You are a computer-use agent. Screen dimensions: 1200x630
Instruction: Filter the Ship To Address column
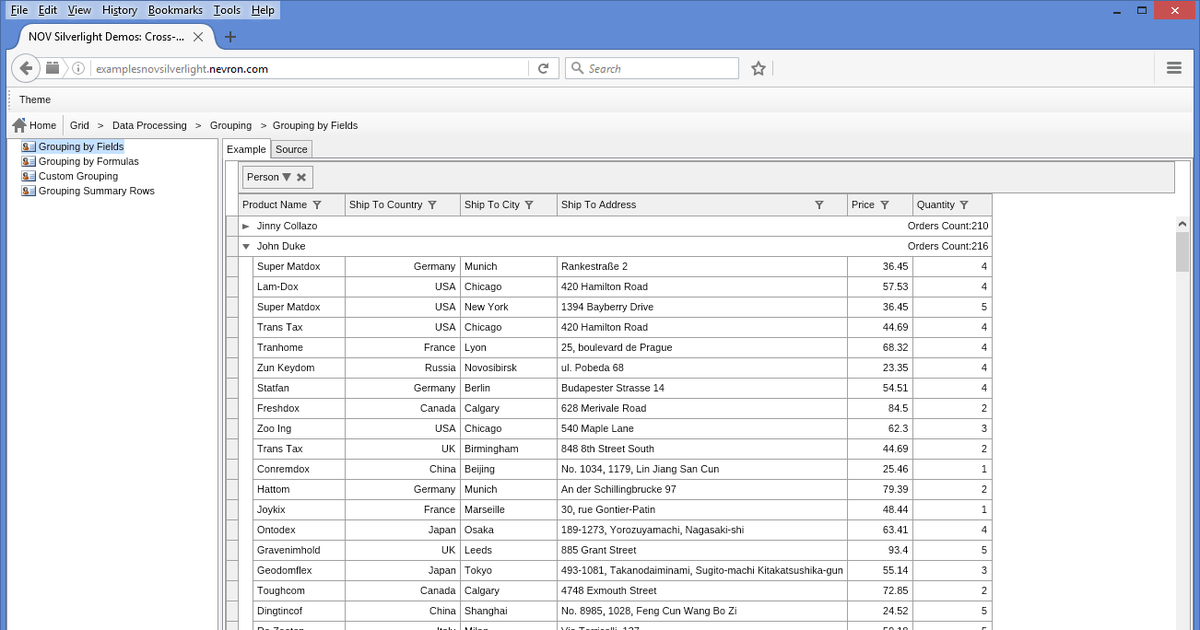coord(817,205)
